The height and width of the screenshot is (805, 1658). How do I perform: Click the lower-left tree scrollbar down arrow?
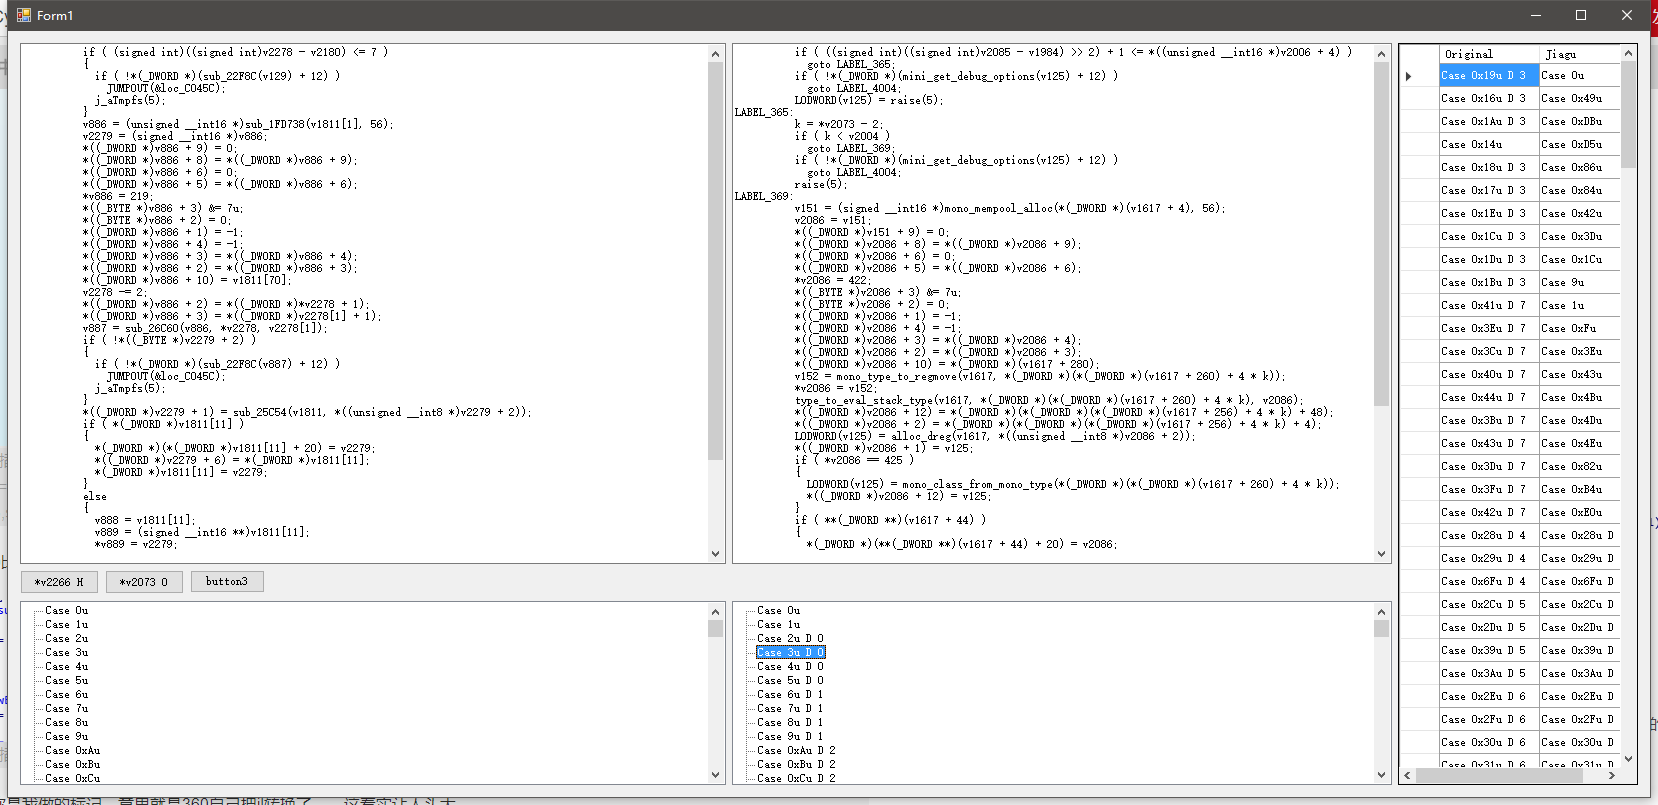click(x=715, y=774)
